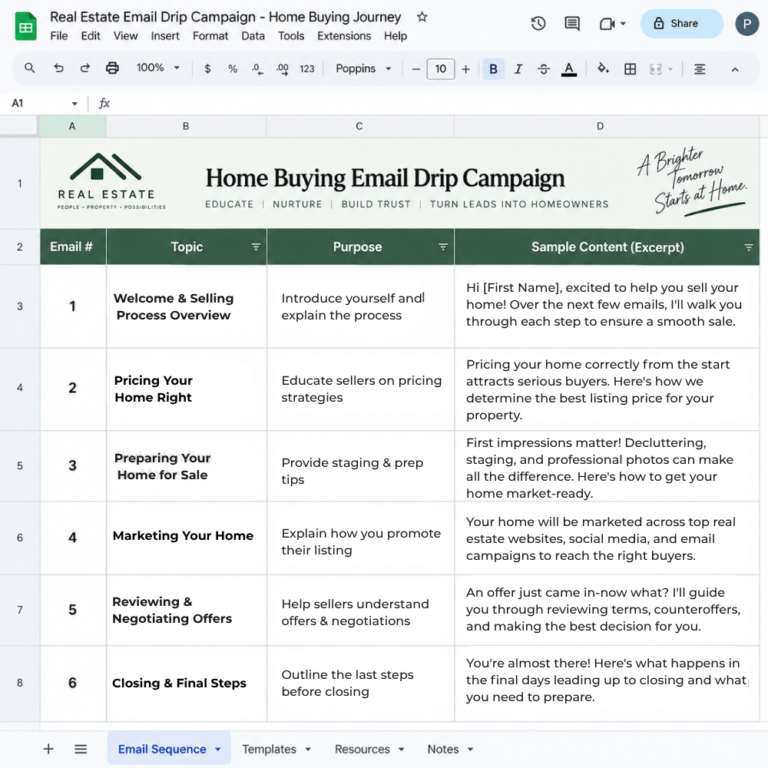Open the Data menu

(253, 36)
